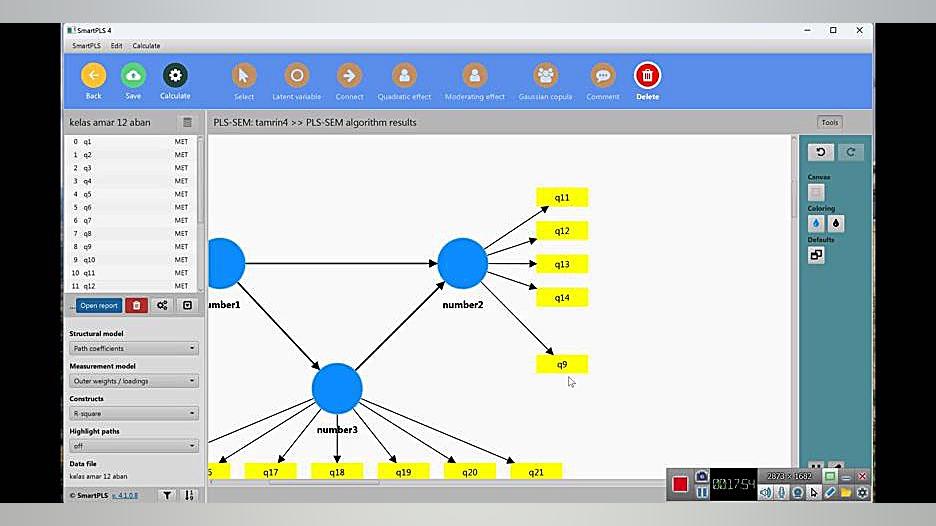Set border color with black droplet
The image size is (936, 526).
836,223
